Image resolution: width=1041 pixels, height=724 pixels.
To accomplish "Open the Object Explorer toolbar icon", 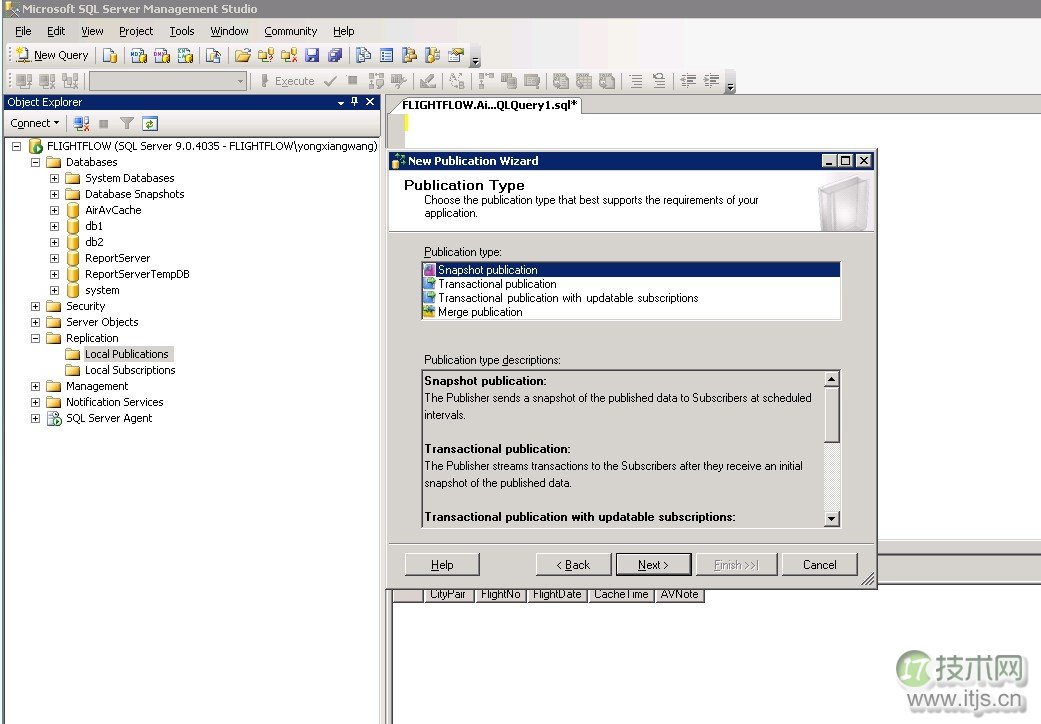I will click(410, 55).
